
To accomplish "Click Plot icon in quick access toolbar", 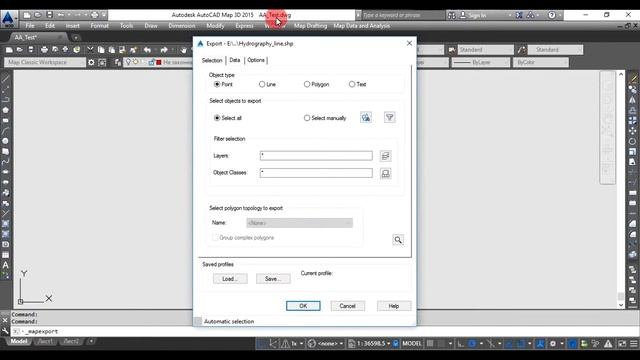I will coord(94,15).
